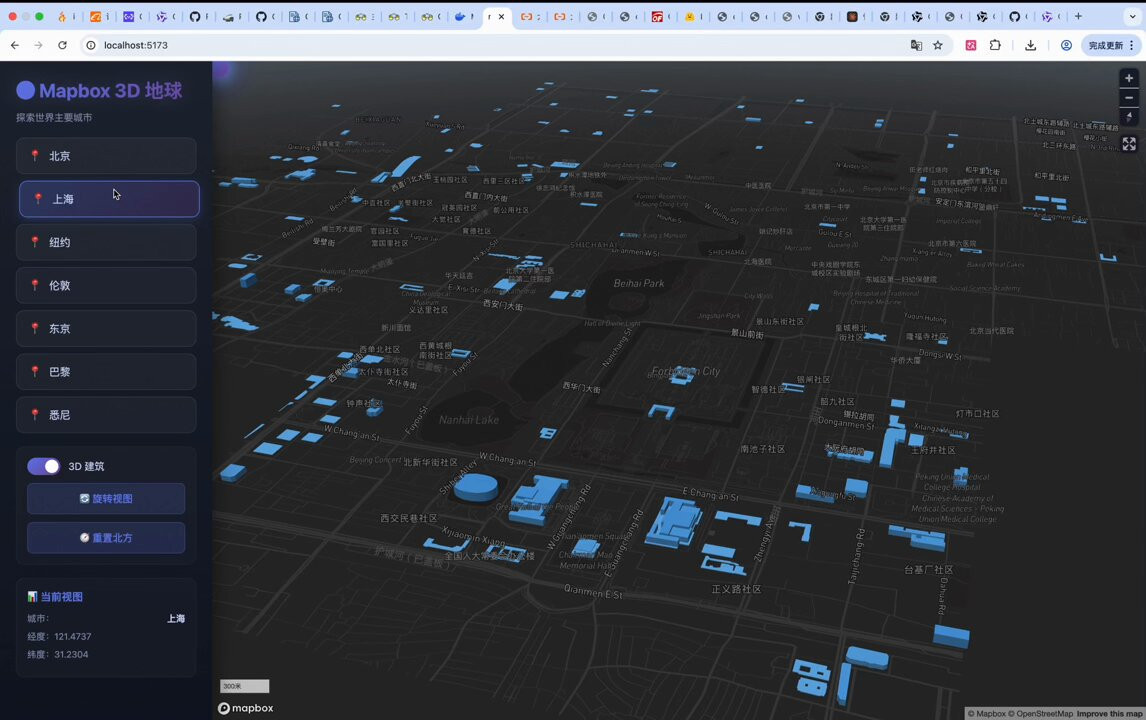
Task: Click the longitude value 121.4737
Action: click(72, 637)
